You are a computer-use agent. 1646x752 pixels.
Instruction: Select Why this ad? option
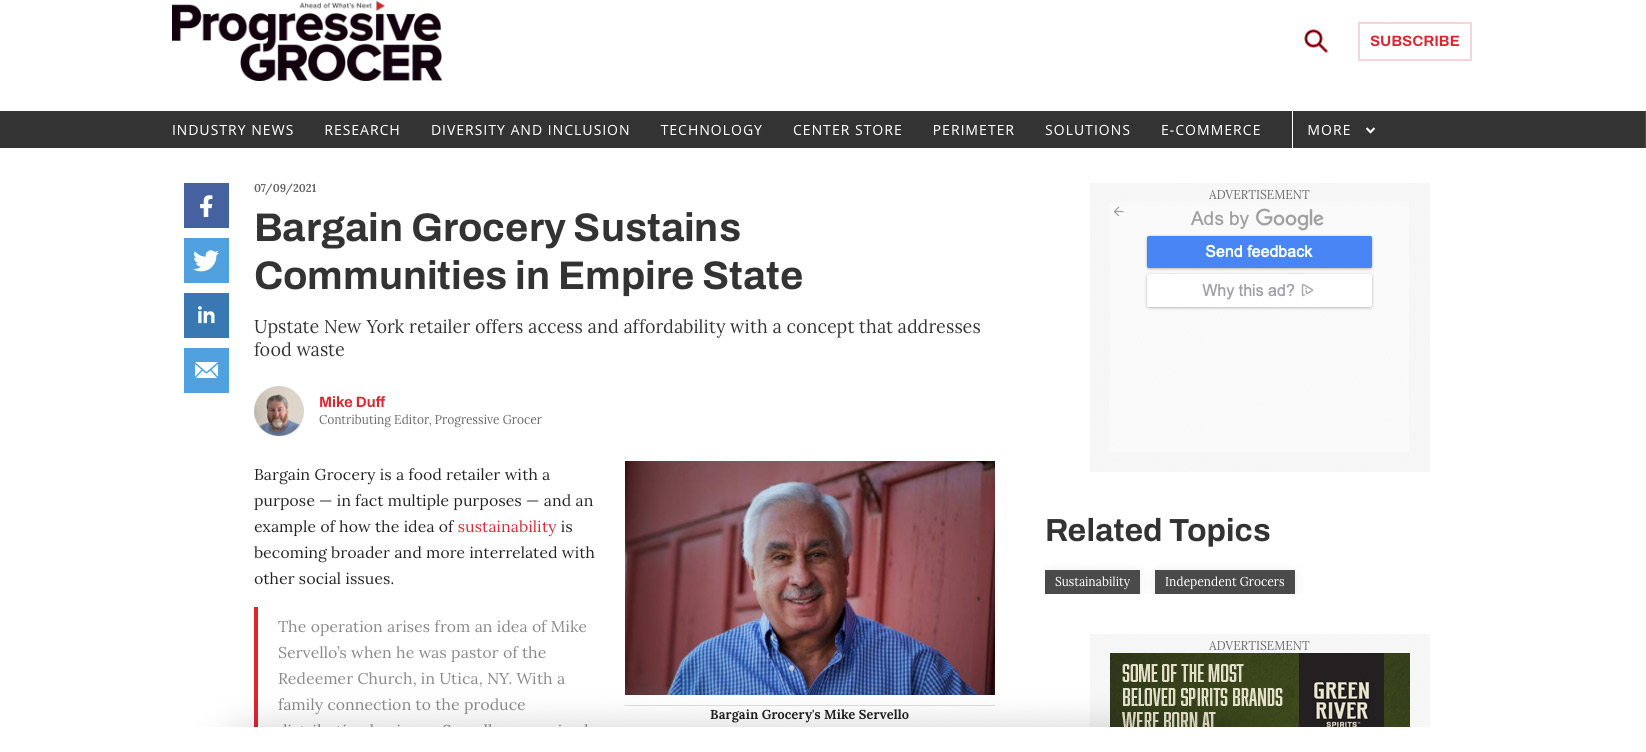1259,291
